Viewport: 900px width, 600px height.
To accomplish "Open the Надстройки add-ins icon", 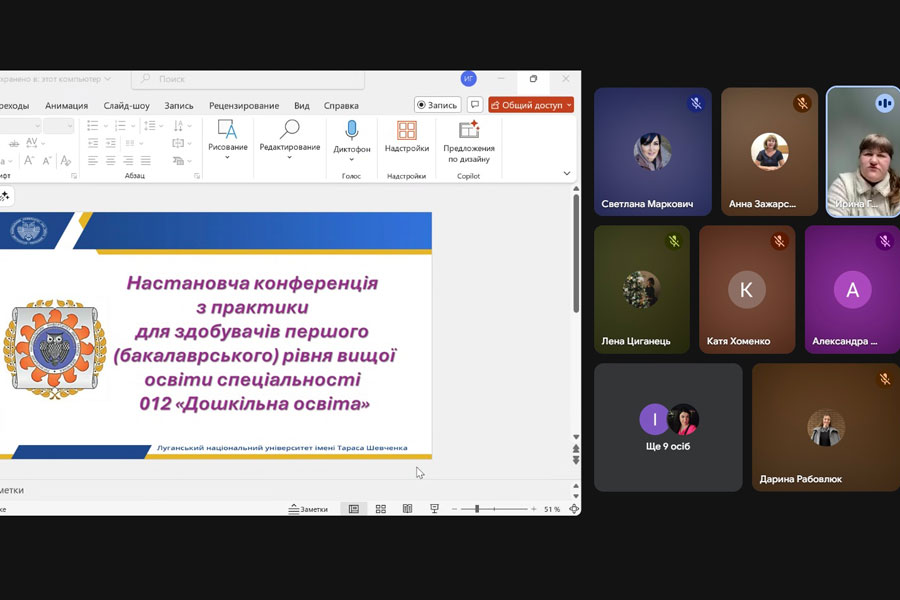I will (x=407, y=131).
